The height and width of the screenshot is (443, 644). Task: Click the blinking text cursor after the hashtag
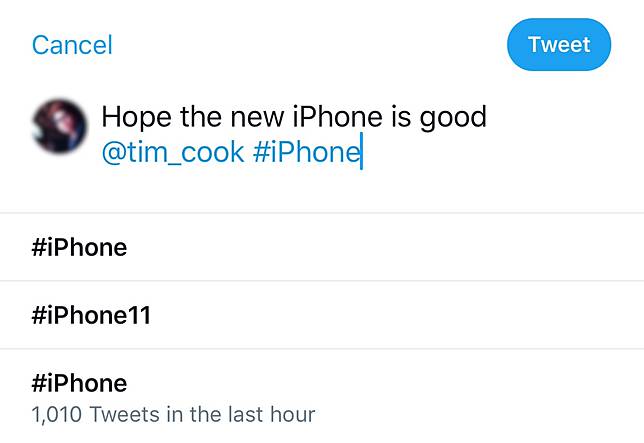[361, 152]
